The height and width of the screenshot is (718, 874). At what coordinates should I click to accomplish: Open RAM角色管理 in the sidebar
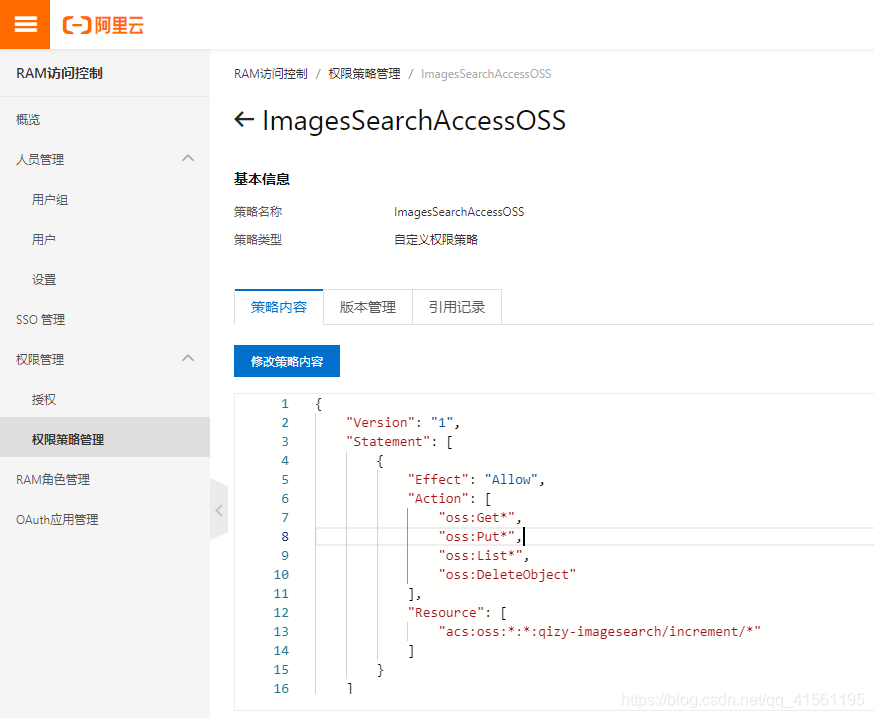point(53,479)
